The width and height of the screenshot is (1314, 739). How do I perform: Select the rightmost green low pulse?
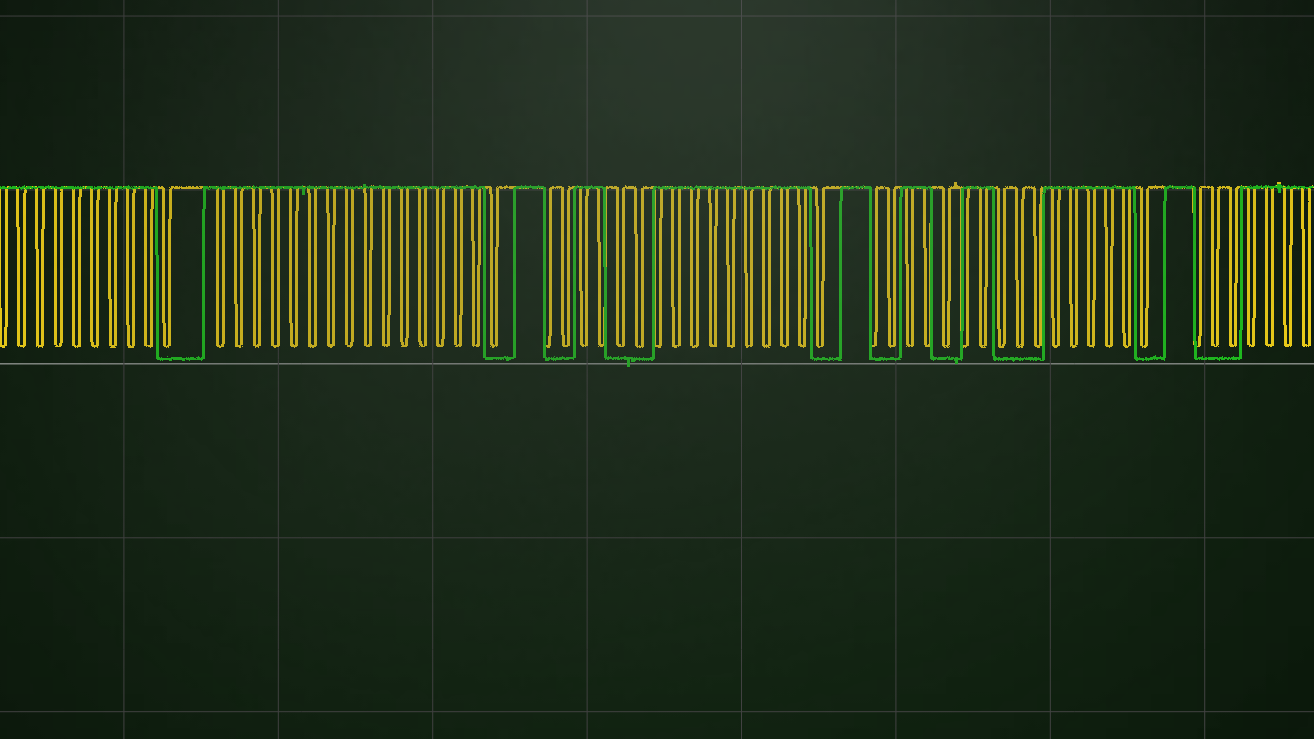1217,357
